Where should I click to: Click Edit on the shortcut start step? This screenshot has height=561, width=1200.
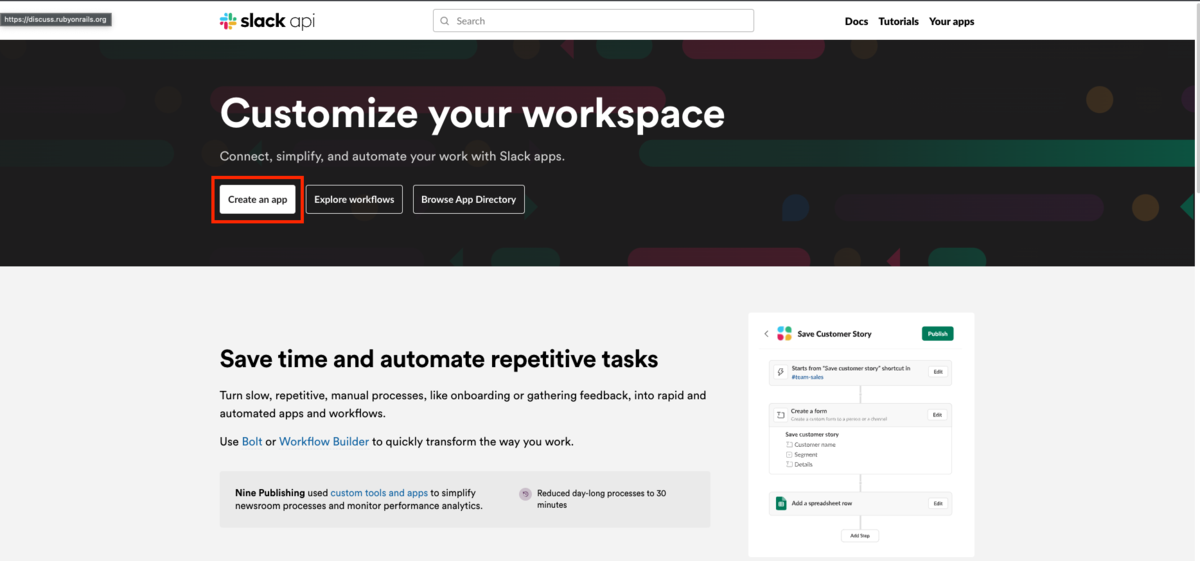pos(937,371)
